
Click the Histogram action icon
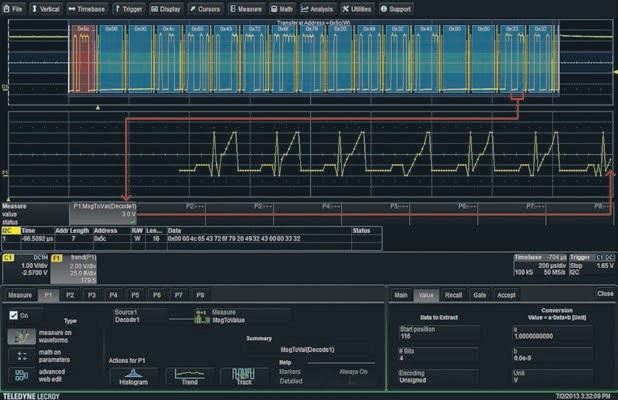click(x=133, y=377)
